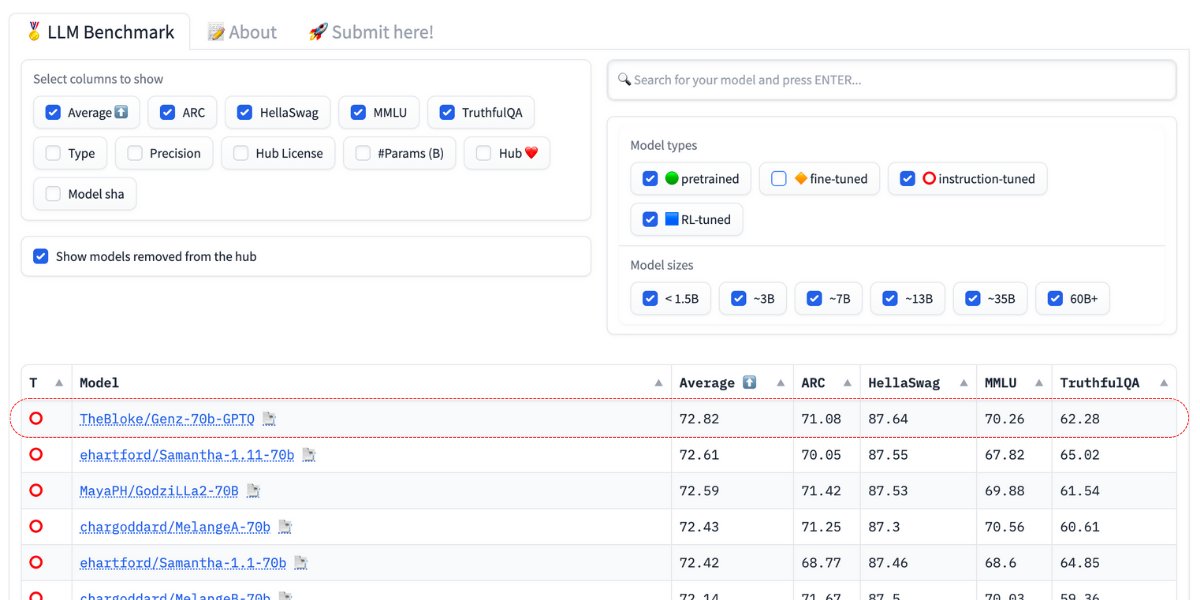Enable the Precision column checkbox
Image resolution: width=1200 pixels, height=600 pixels.
point(135,153)
